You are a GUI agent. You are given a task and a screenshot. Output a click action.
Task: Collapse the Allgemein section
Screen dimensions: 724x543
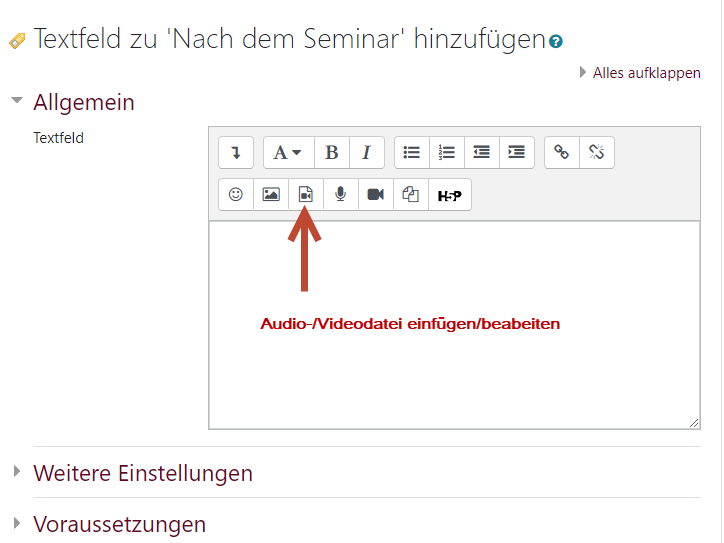coord(83,102)
